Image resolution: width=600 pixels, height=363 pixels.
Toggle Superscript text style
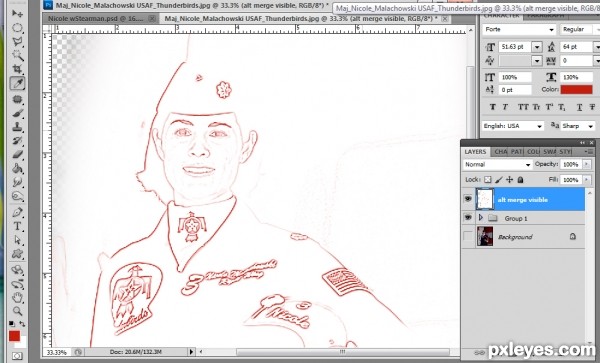(549, 107)
